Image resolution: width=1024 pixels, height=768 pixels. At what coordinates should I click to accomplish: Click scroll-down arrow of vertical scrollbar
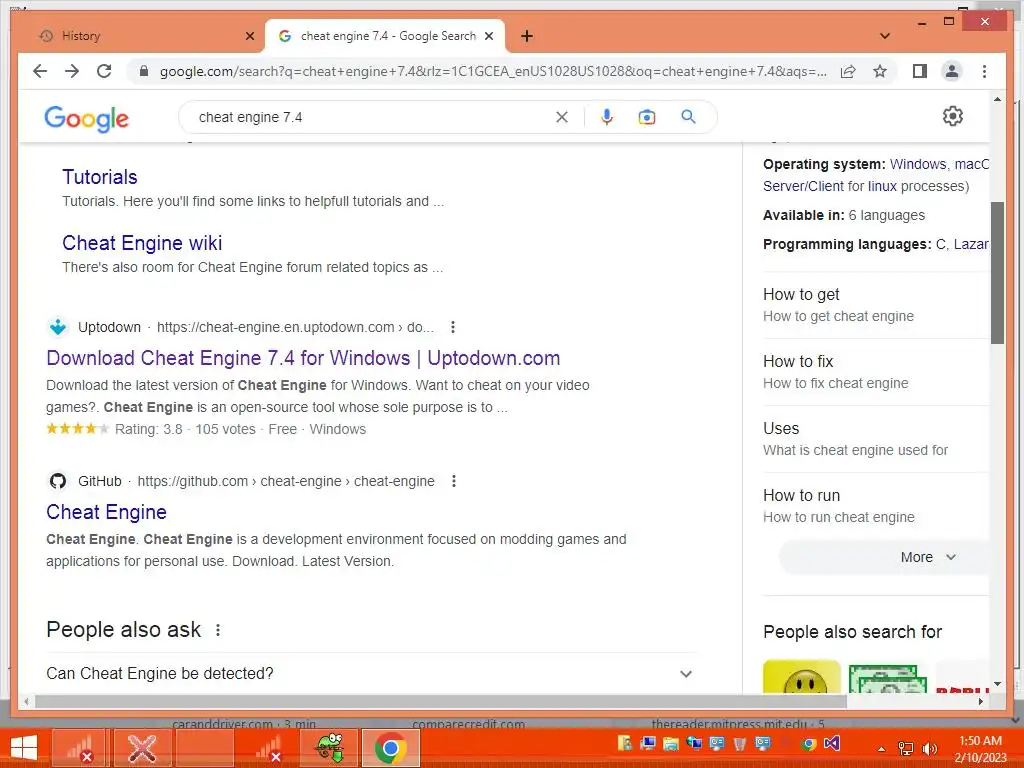pos(997,684)
